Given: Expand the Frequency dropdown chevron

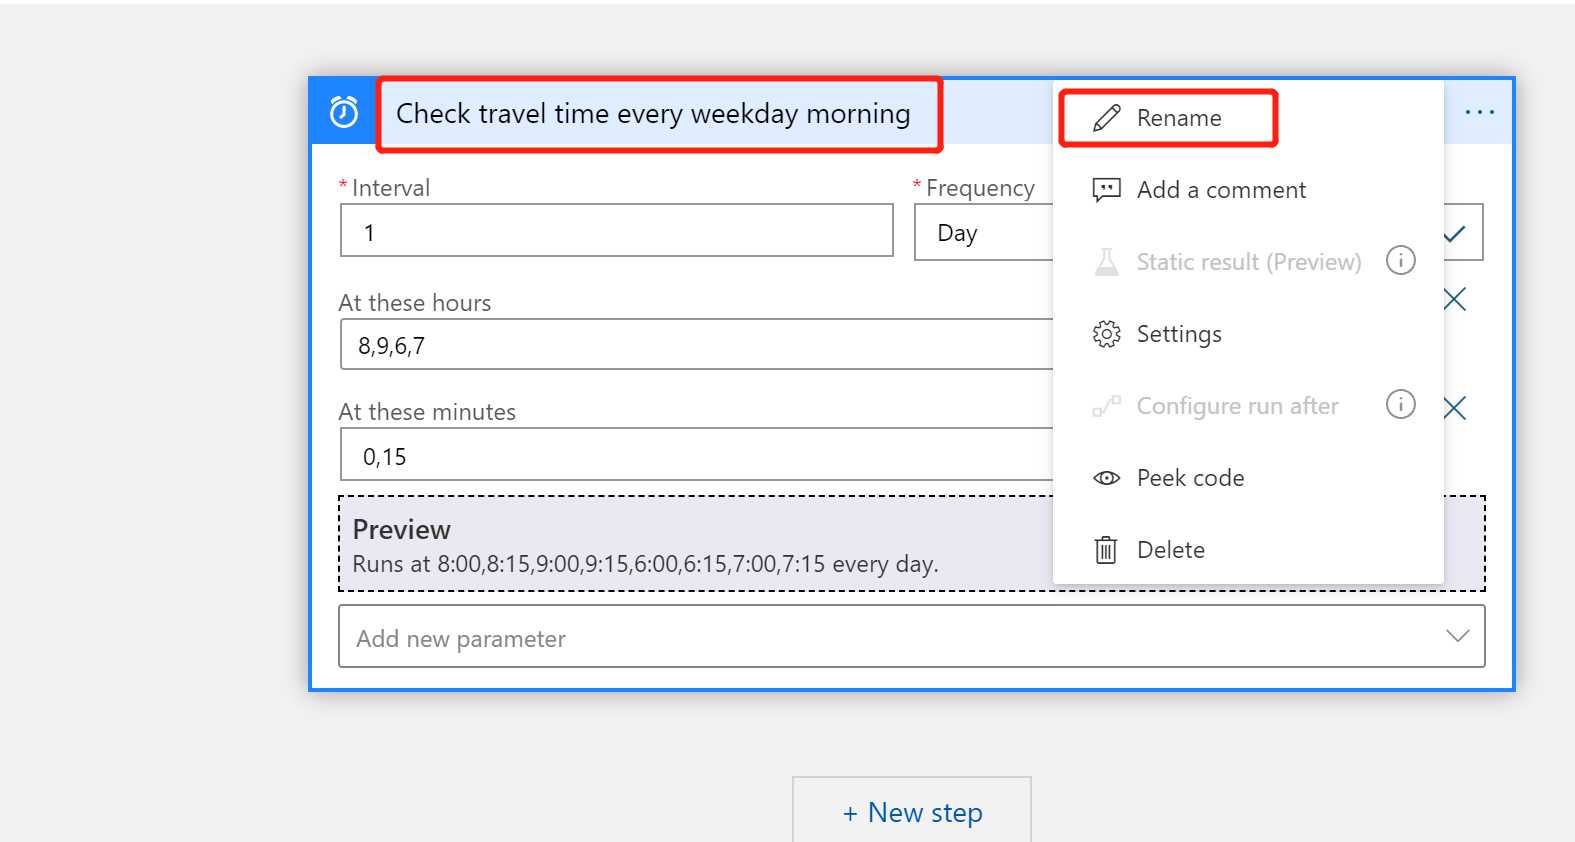Looking at the screenshot, I should coord(1455,233).
